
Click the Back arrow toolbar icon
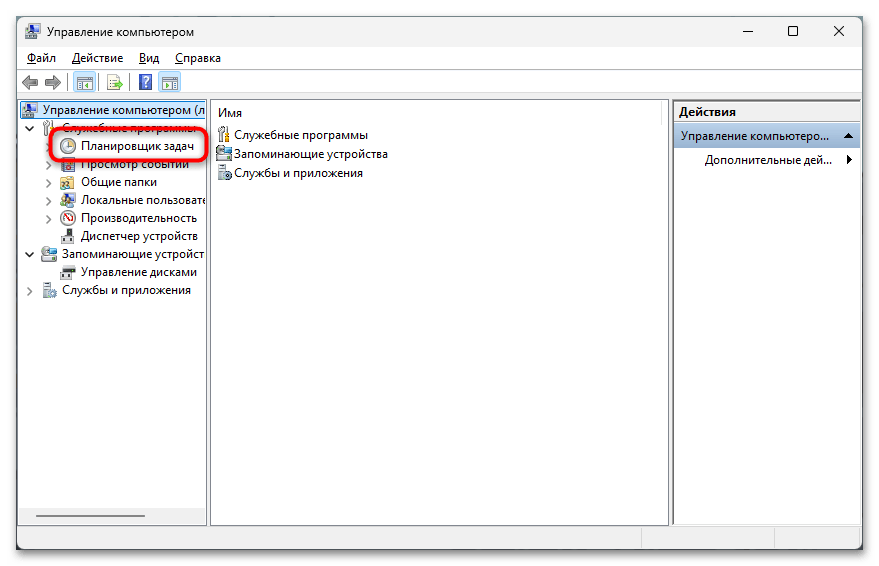click(30, 83)
